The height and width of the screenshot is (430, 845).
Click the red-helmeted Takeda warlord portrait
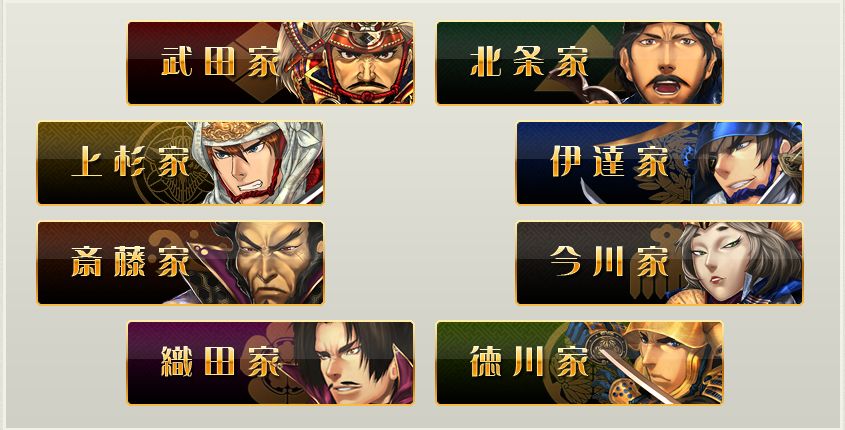coord(350,64)
